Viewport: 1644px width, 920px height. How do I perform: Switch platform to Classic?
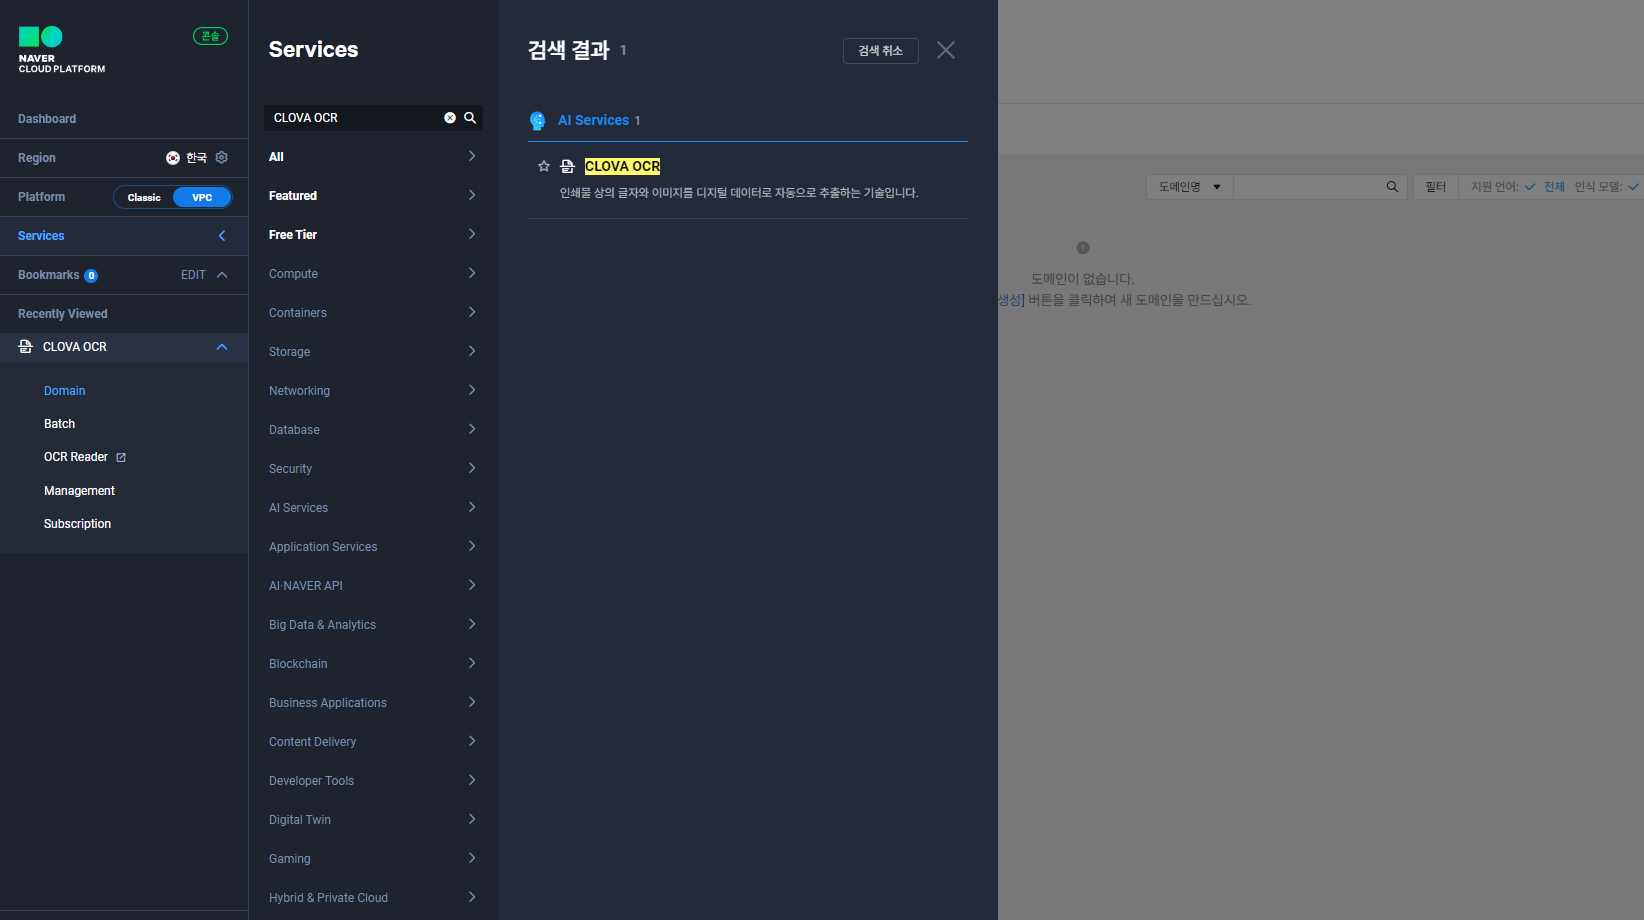(x=144, y=197)
